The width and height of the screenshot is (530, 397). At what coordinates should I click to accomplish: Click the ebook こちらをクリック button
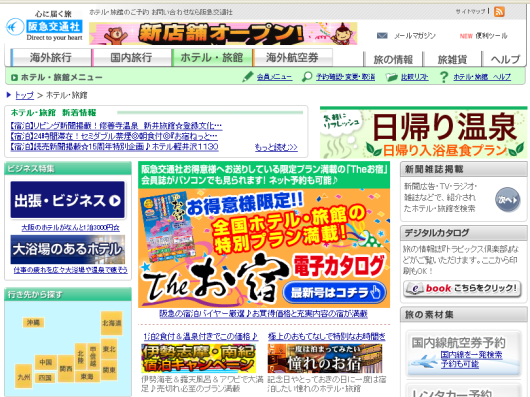pos(462,289)
